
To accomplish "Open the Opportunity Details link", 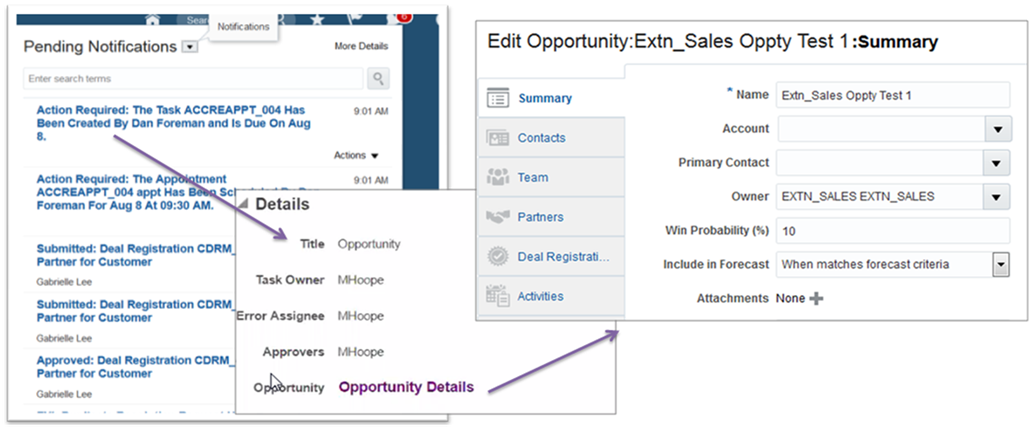I will click(x=406, y=387).
